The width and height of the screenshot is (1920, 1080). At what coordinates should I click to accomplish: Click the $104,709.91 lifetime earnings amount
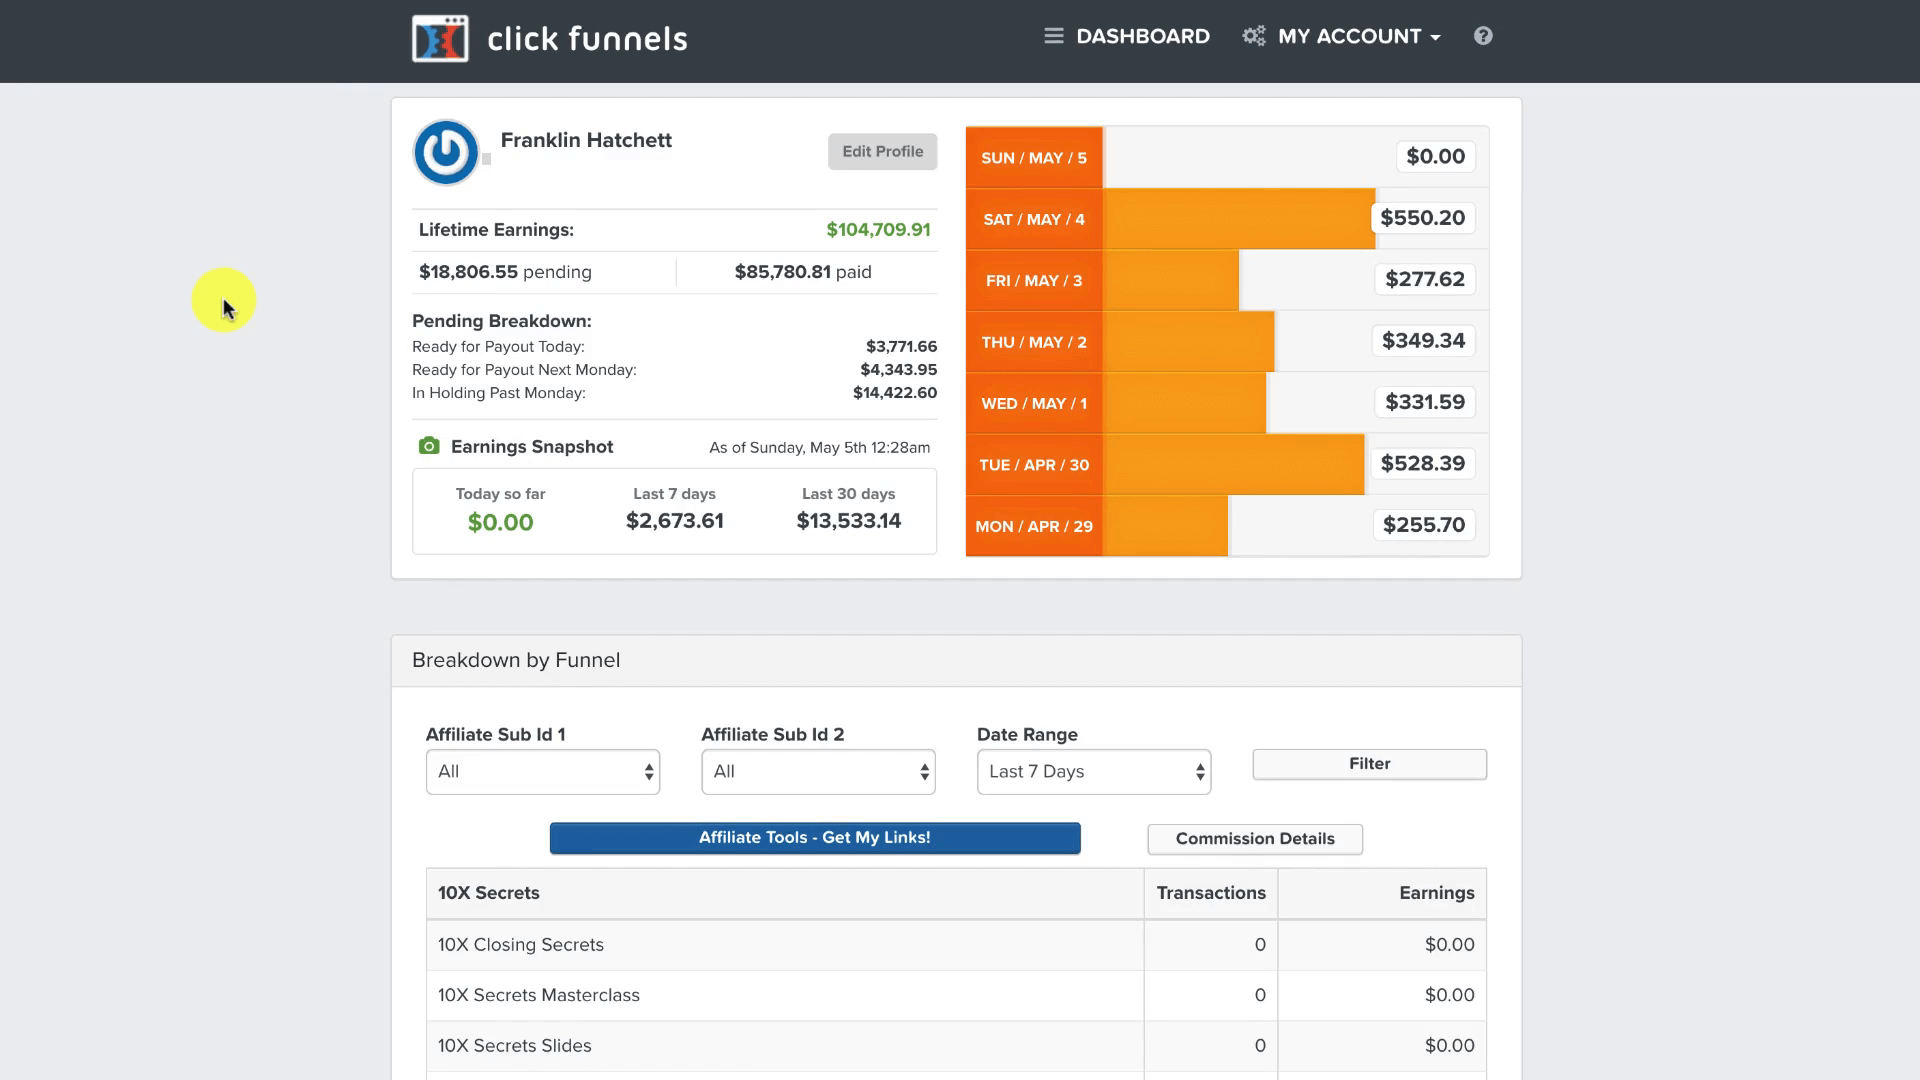tap(878, 230)
